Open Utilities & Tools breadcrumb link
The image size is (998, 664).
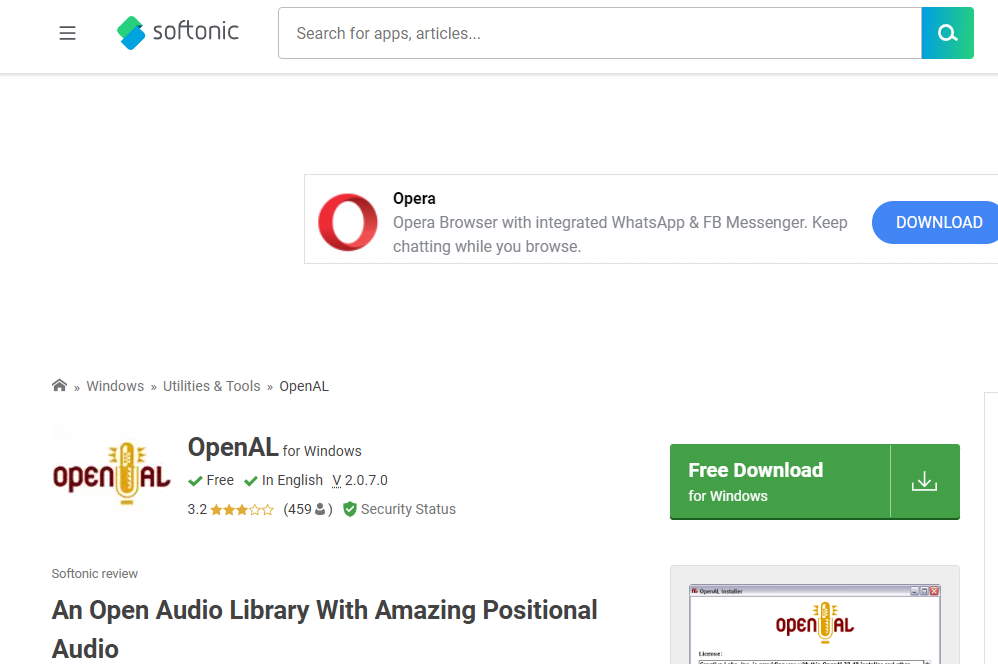pos(211,386)
